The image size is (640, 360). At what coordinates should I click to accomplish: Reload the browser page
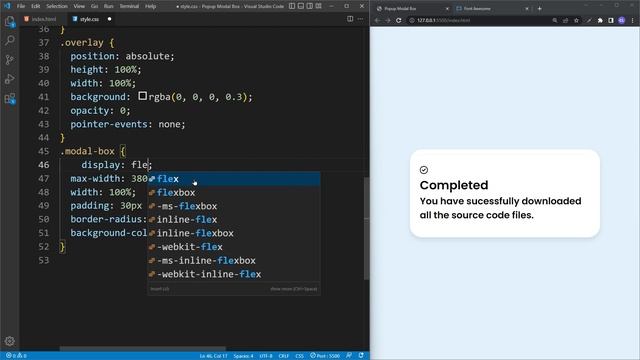pos(399,20)
